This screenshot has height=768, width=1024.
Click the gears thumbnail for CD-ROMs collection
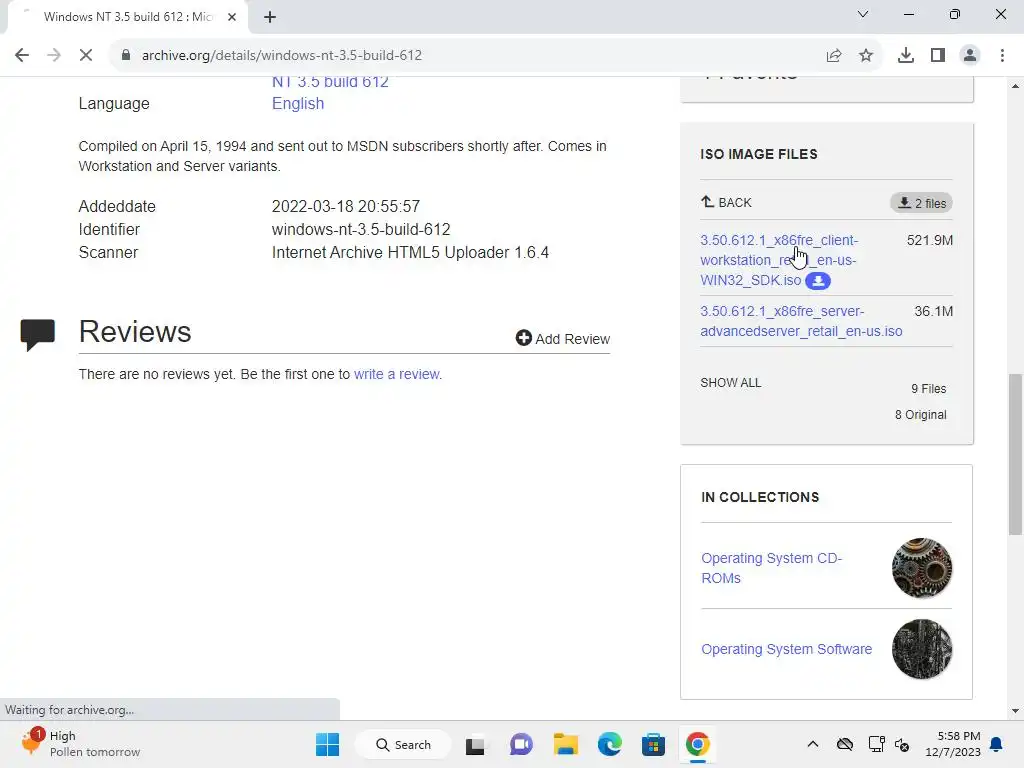[x=922, y=568]
